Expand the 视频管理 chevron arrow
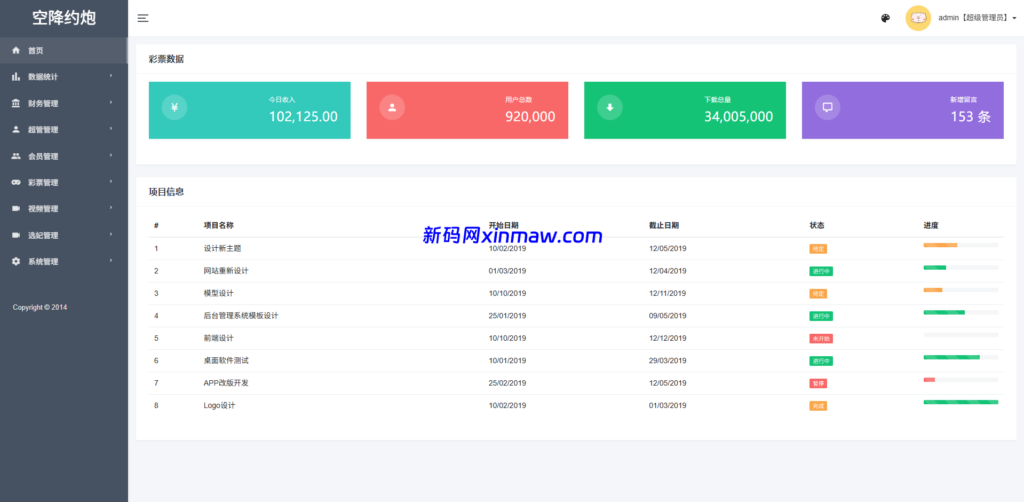Image resolution: width=1024 pixels, height=502 pixels. point(111,208)
